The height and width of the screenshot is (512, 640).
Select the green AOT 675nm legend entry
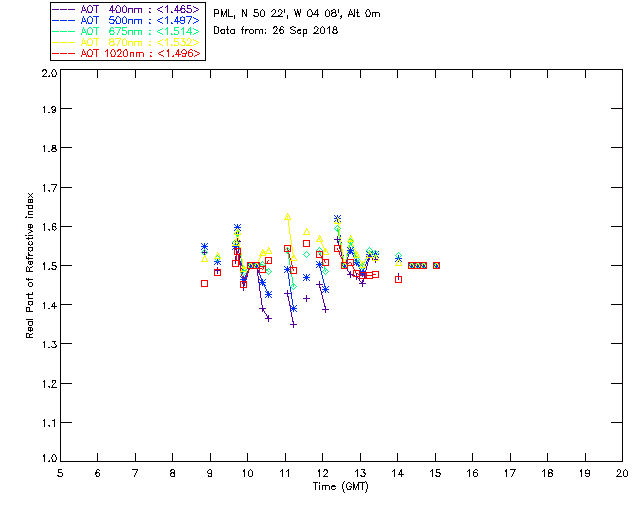(127, 31)
